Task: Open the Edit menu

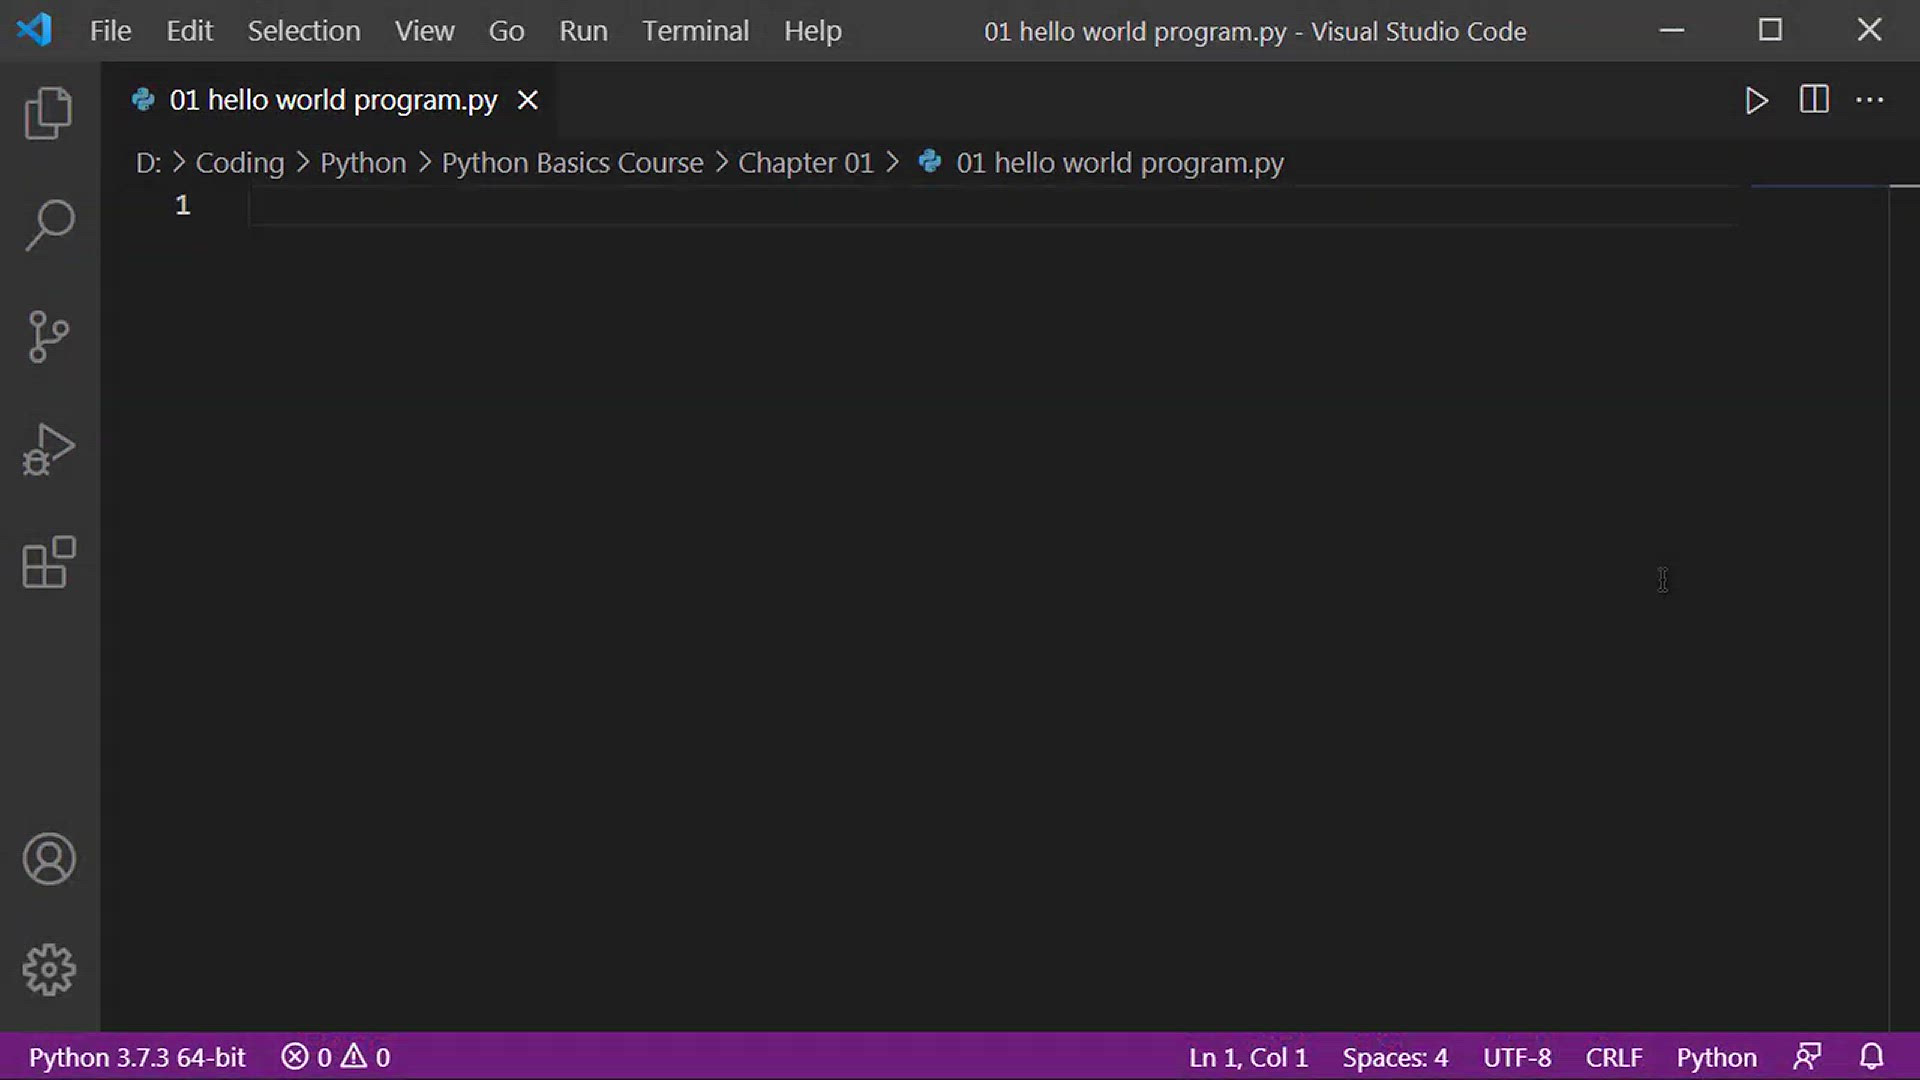Action: tap(189, 31)
